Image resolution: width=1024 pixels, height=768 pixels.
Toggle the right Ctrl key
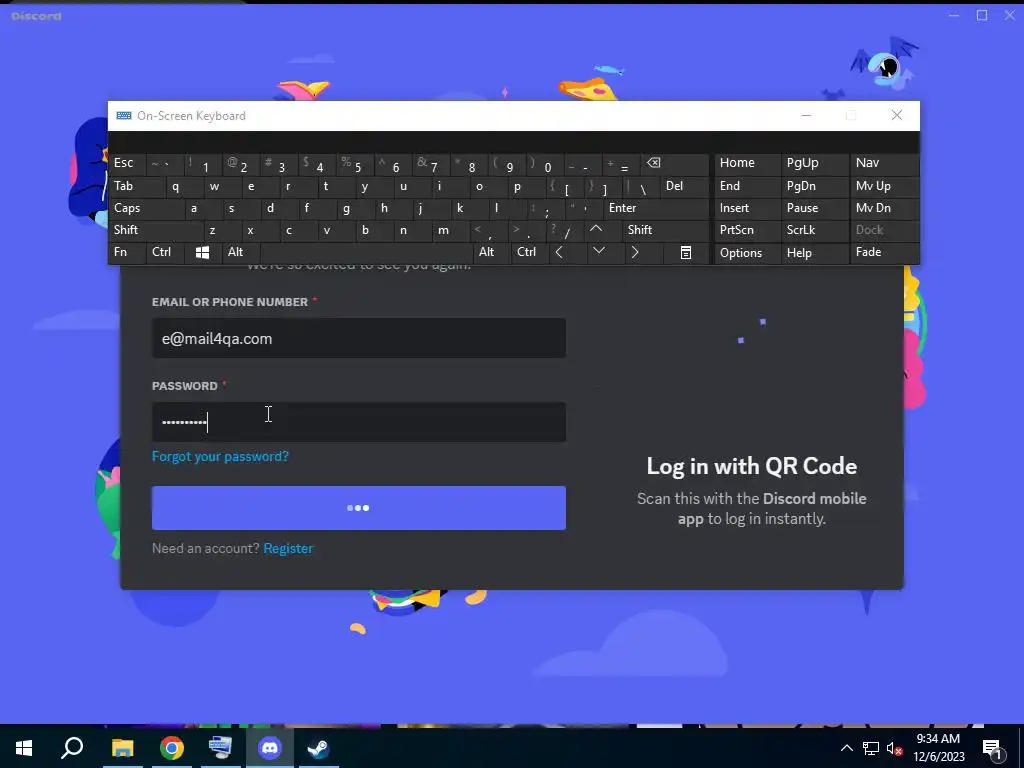point(530,252)
